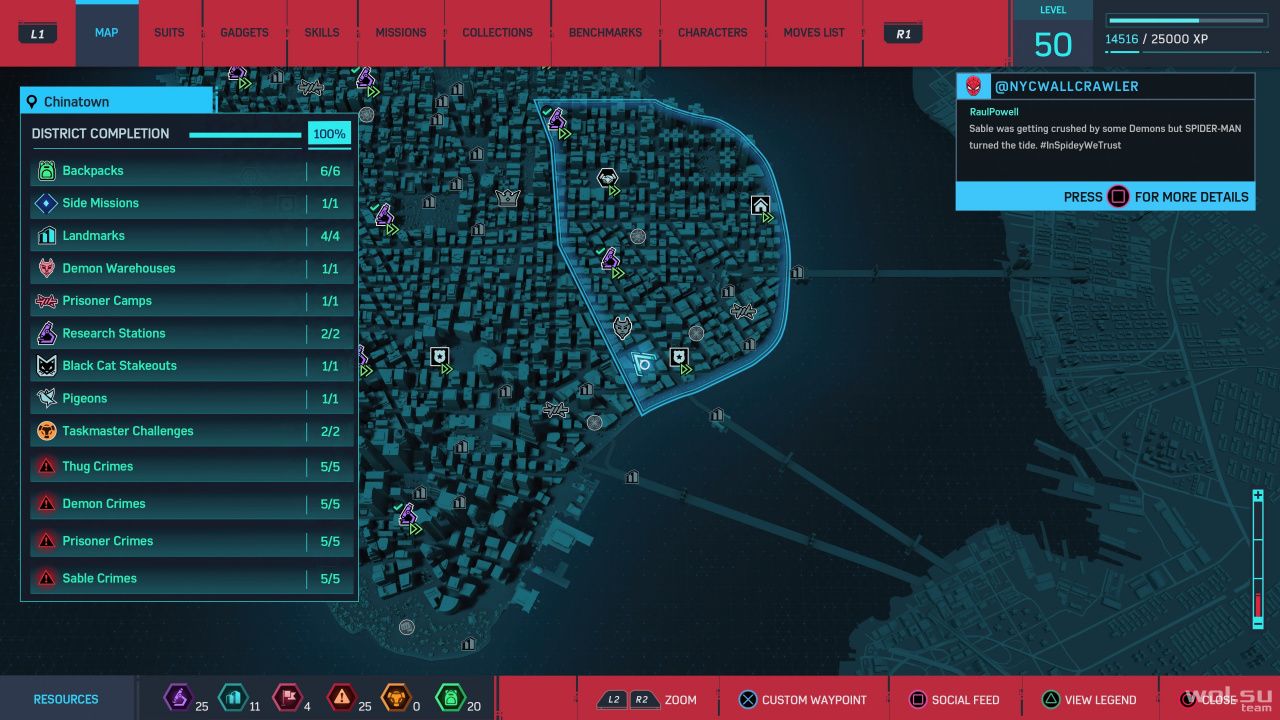Click the research token icon showing 25
Viewport: 1280px width, 720px height.
tap(178, 697)
